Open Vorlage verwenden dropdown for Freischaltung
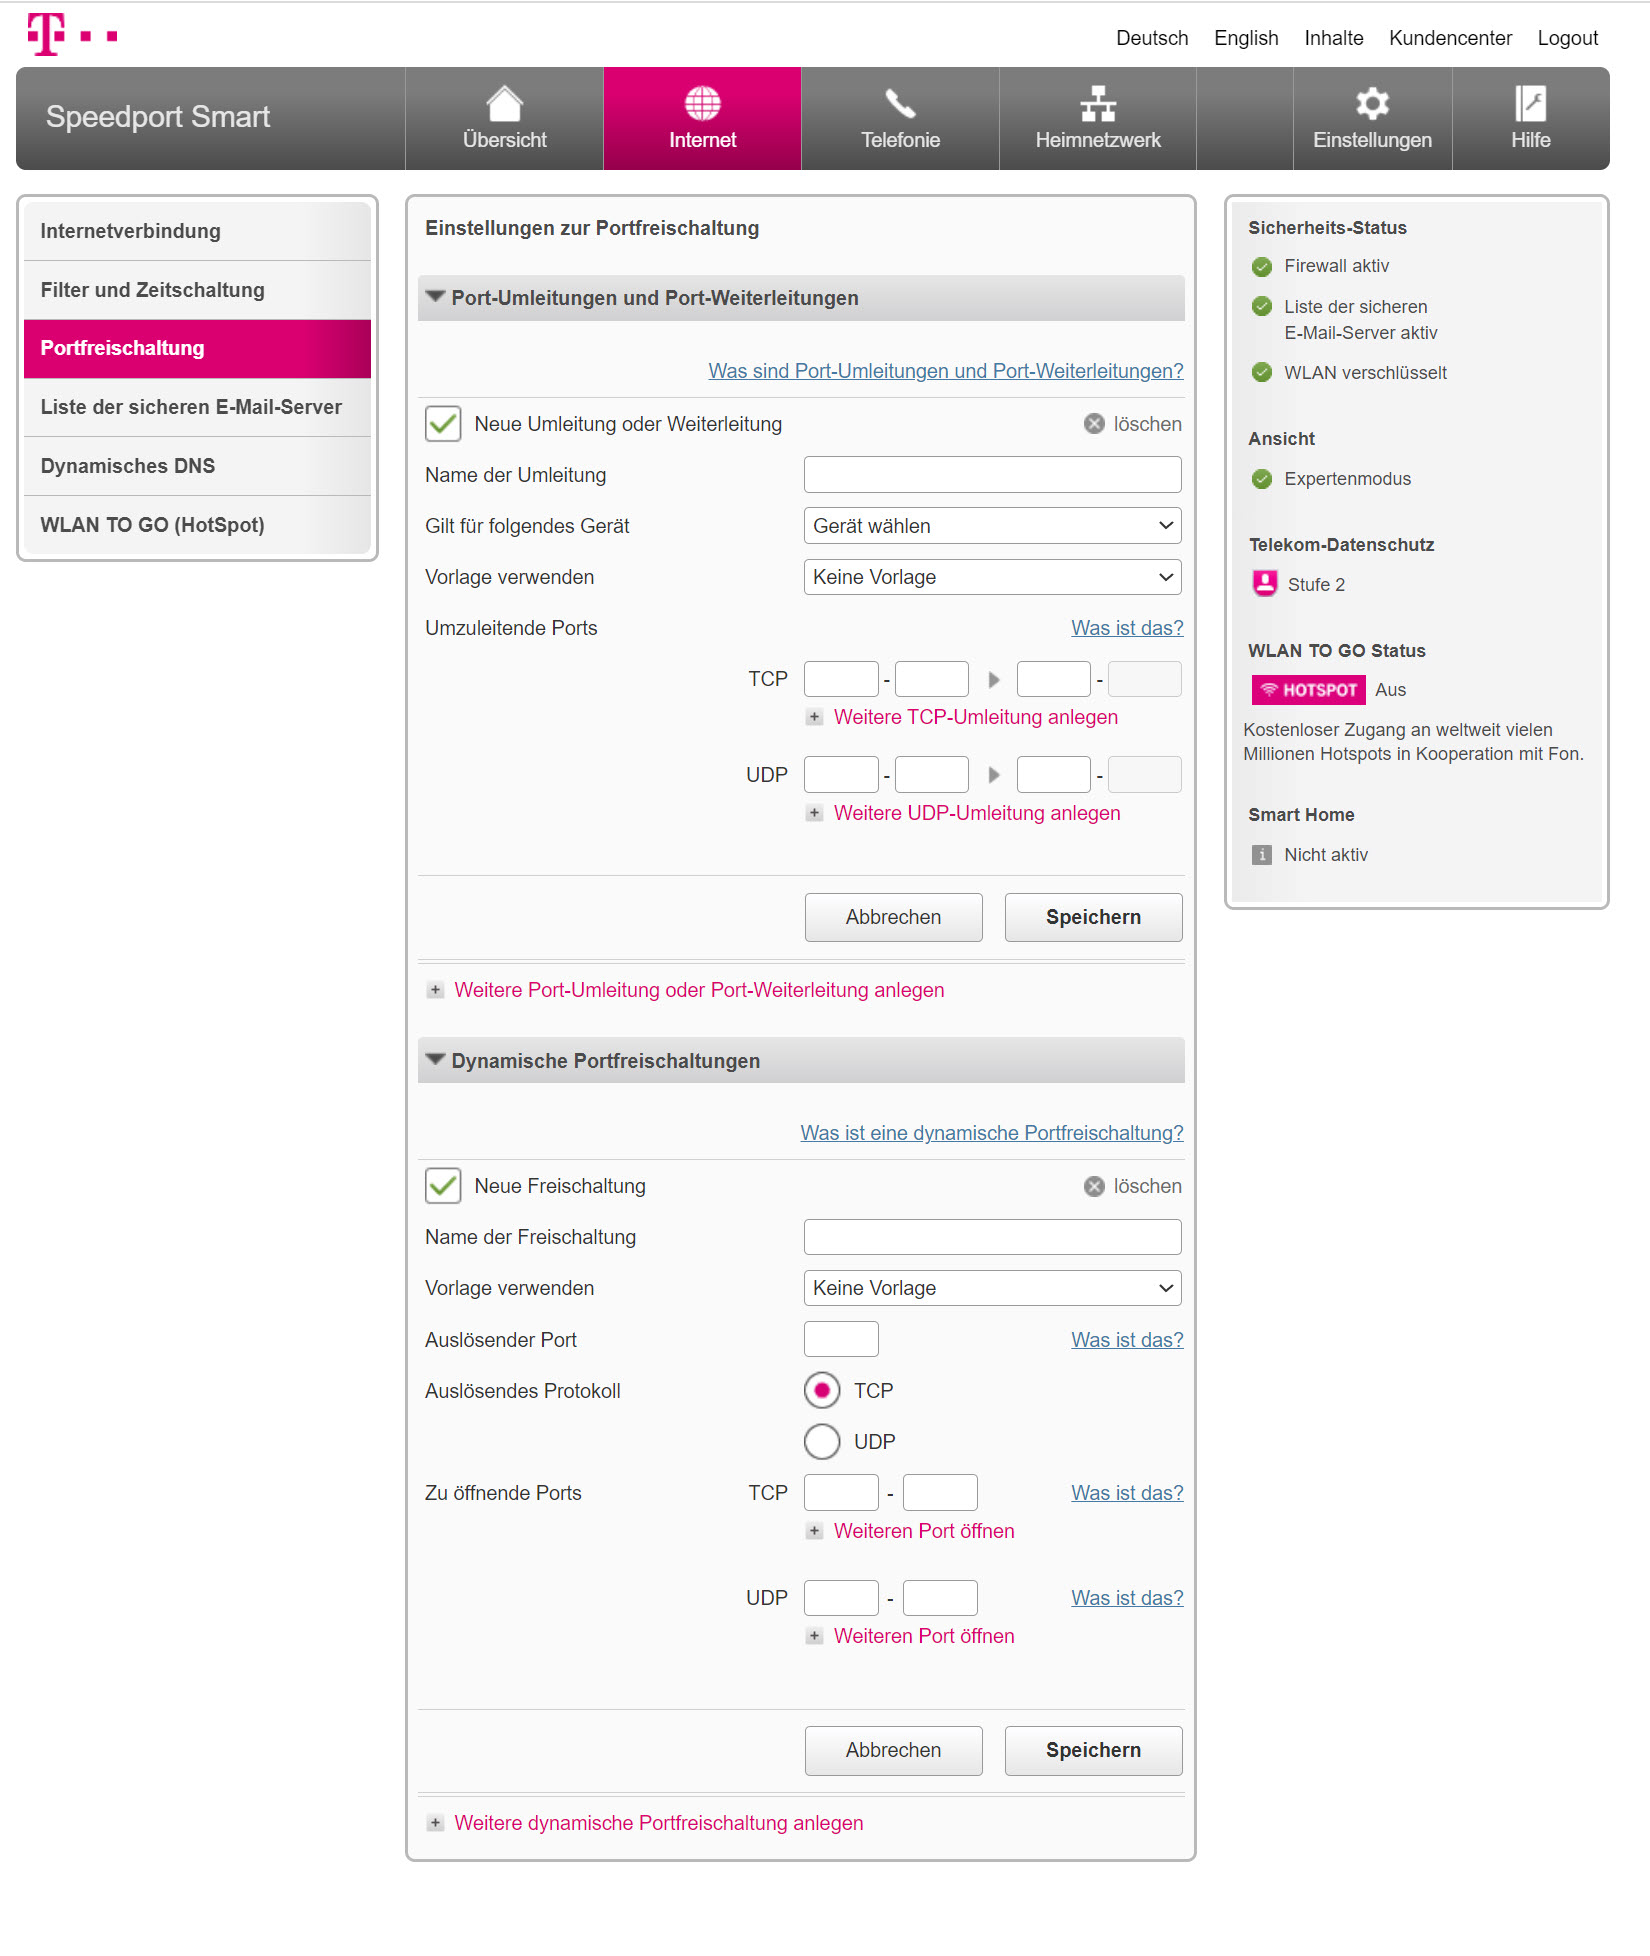 992,1288
